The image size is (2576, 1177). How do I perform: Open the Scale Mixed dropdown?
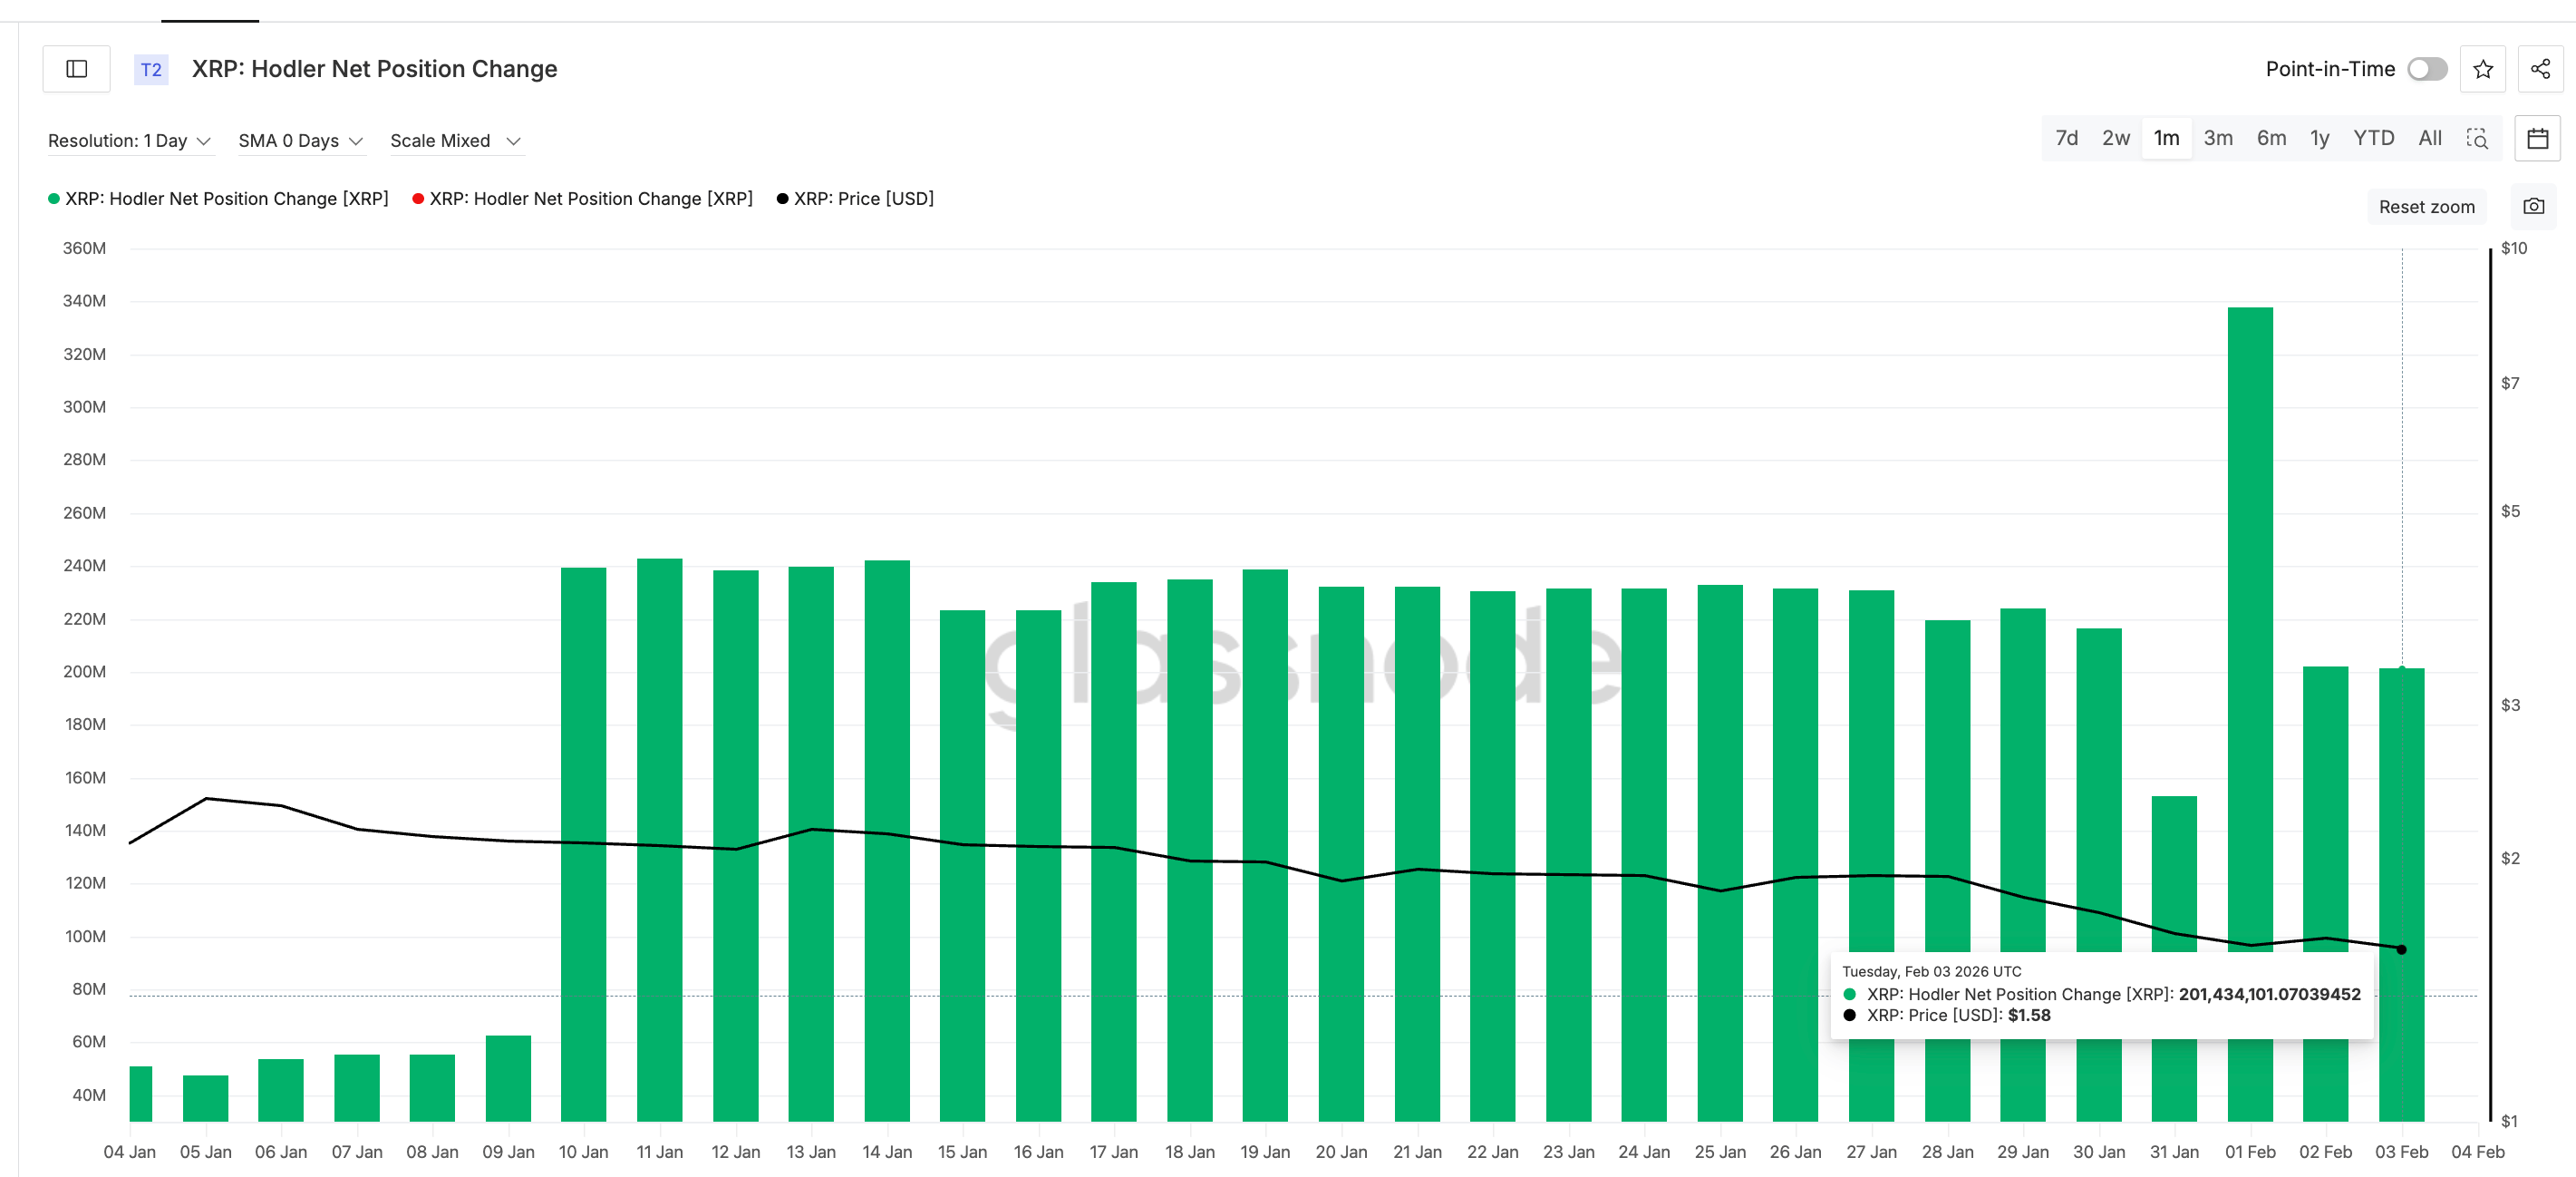click(x=455, y=141)
